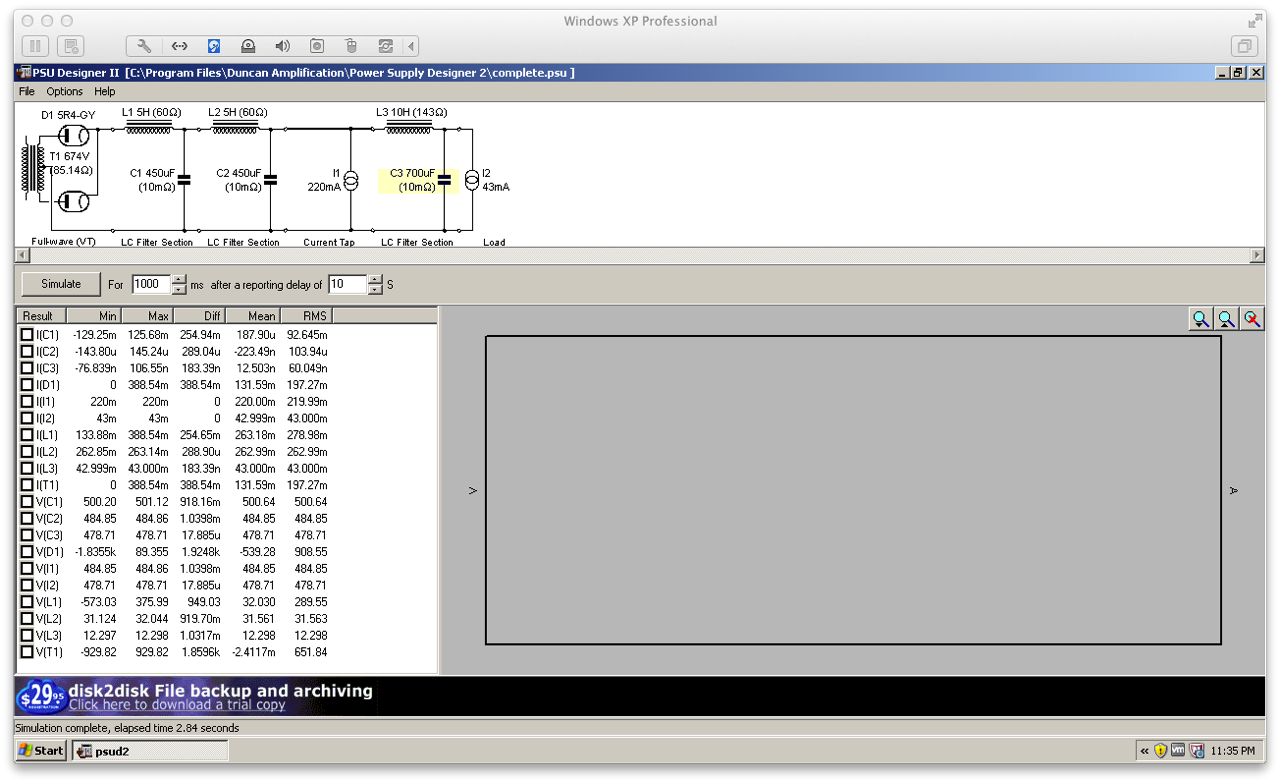Select the L3 10H inductor
The image size is (1280, 783).
pos(411,126)
